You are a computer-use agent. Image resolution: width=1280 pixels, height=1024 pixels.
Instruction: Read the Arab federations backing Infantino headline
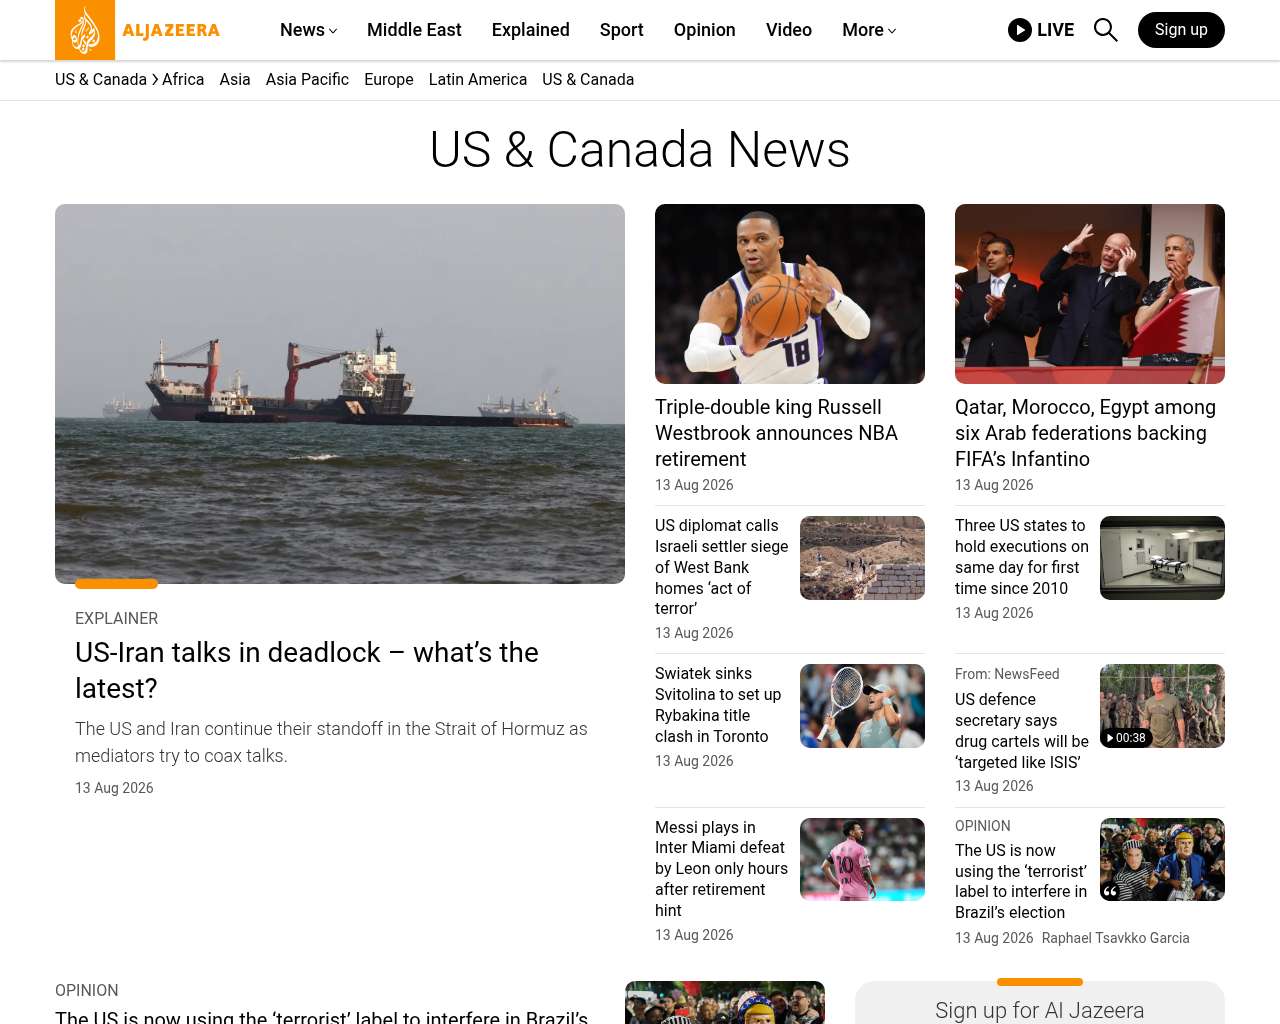pos(1085,433)
